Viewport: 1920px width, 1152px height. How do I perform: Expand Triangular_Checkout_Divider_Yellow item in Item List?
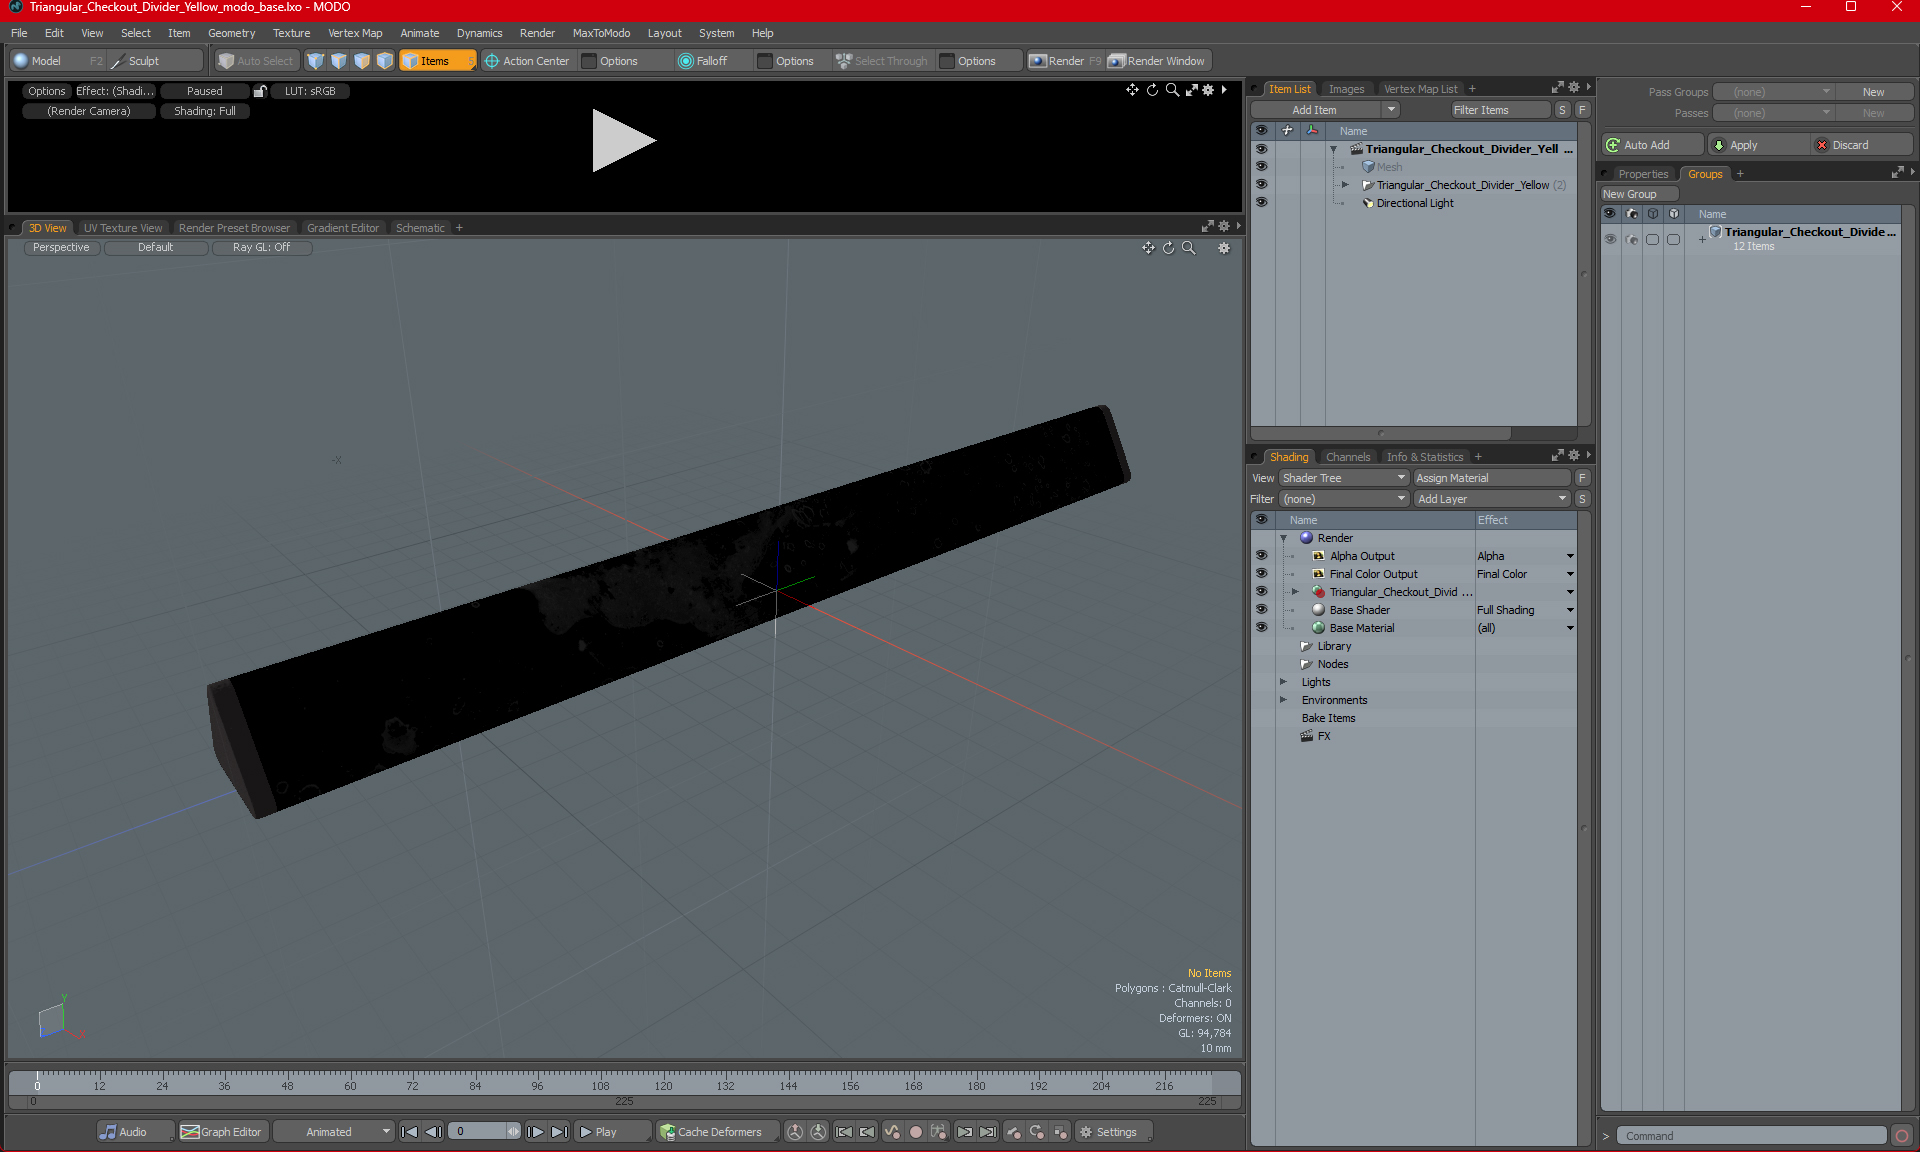[1345, 185]
